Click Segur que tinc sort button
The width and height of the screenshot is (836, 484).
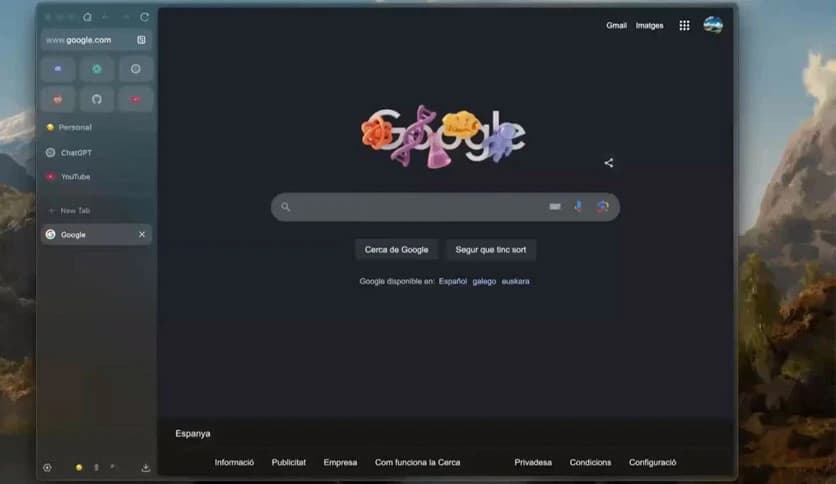click(x=491, y=249)
